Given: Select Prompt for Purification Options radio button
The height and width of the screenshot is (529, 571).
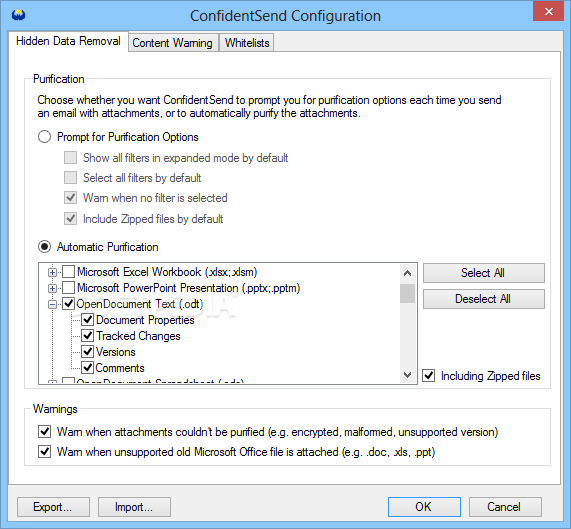Looking at the screenshot, I should (x=44, y=137).
